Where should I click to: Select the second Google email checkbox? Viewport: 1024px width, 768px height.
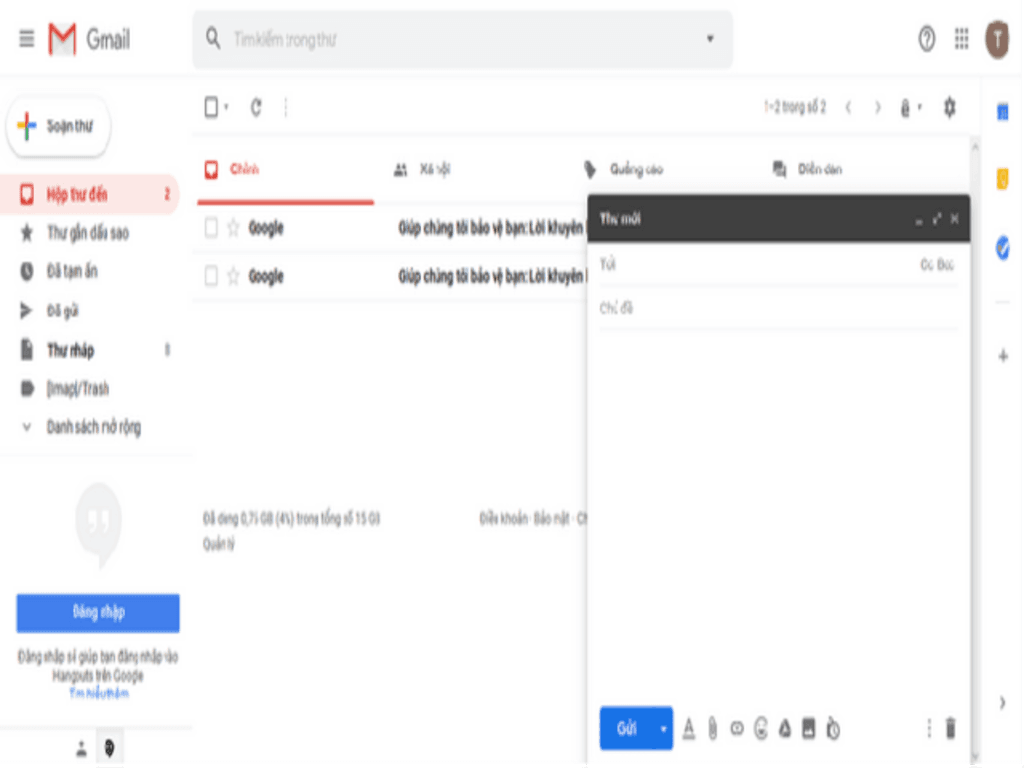(x=211, y=277)
